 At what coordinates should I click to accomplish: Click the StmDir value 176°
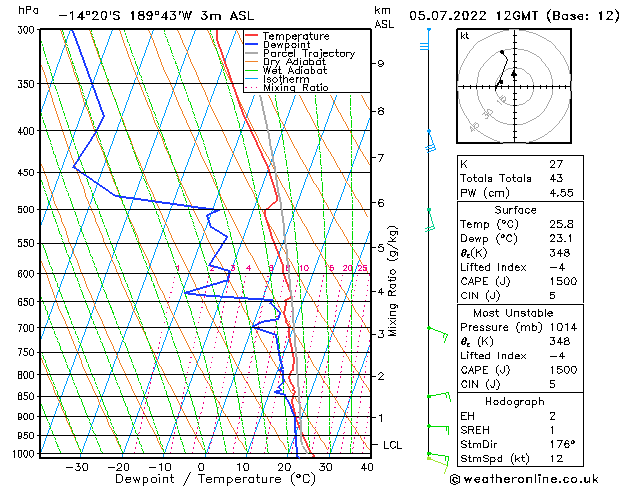point(562,444)
